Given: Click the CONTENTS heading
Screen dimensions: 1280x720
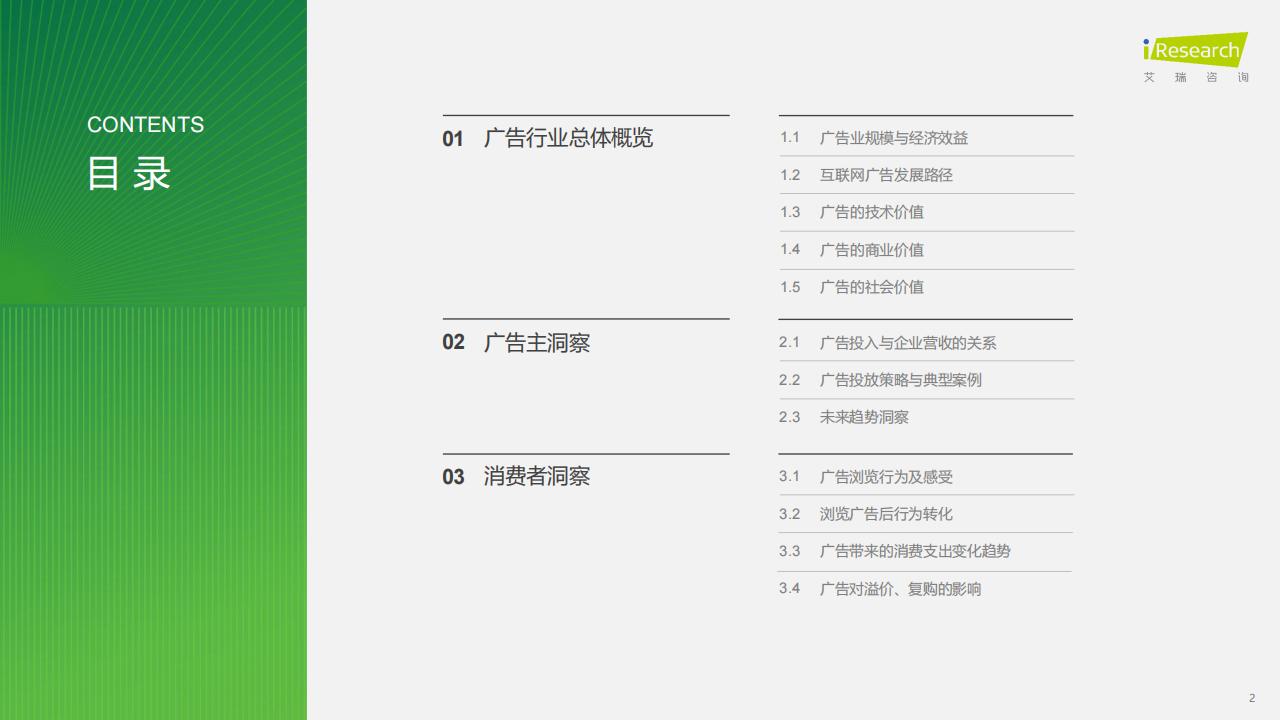Looking at the screenshot, I should click(146, 124).
